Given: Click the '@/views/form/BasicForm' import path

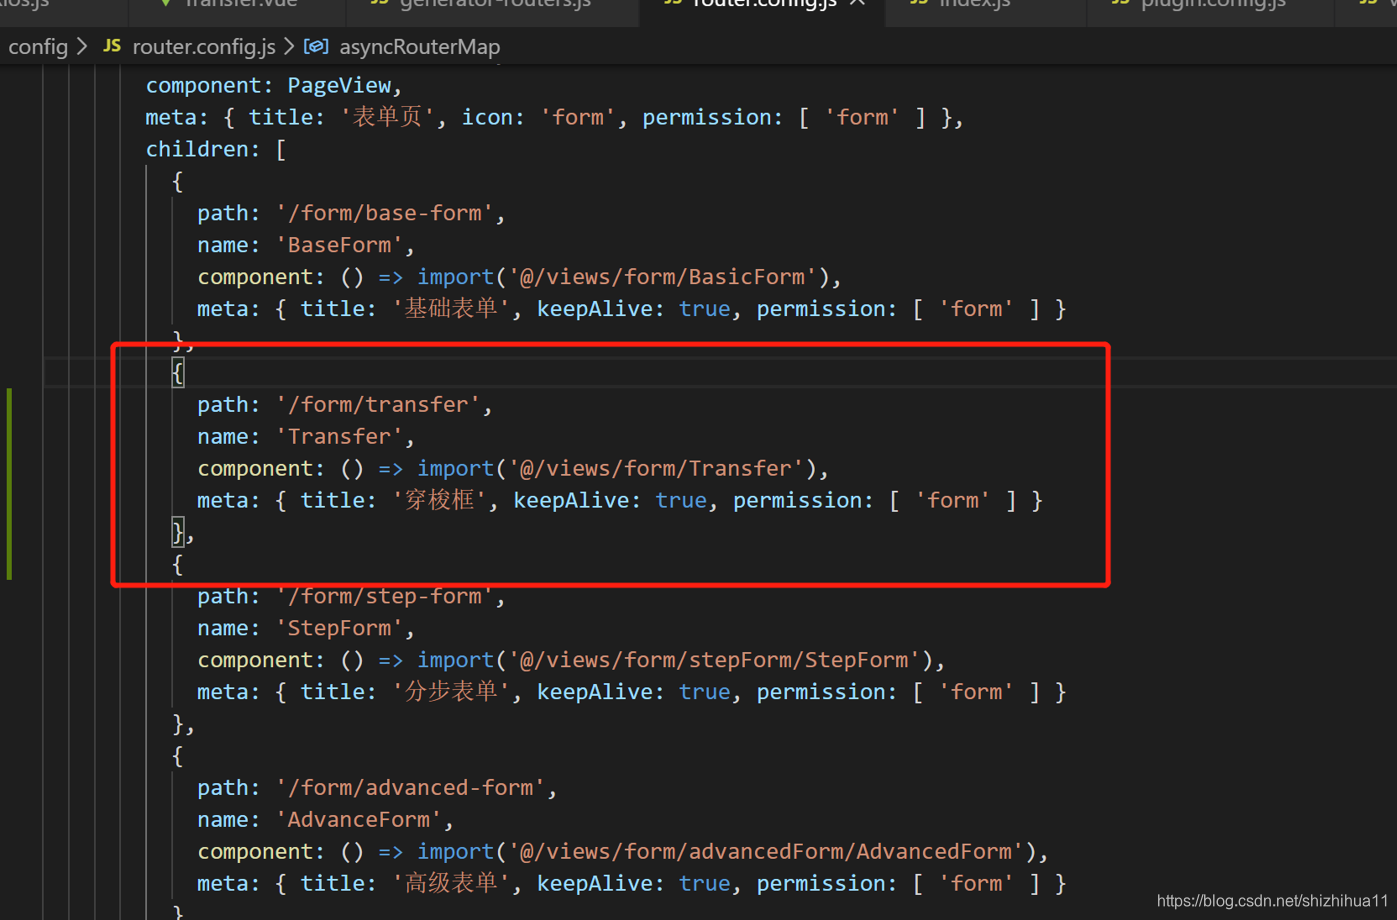Looking at the screenshot, I should tap(663, 277).
